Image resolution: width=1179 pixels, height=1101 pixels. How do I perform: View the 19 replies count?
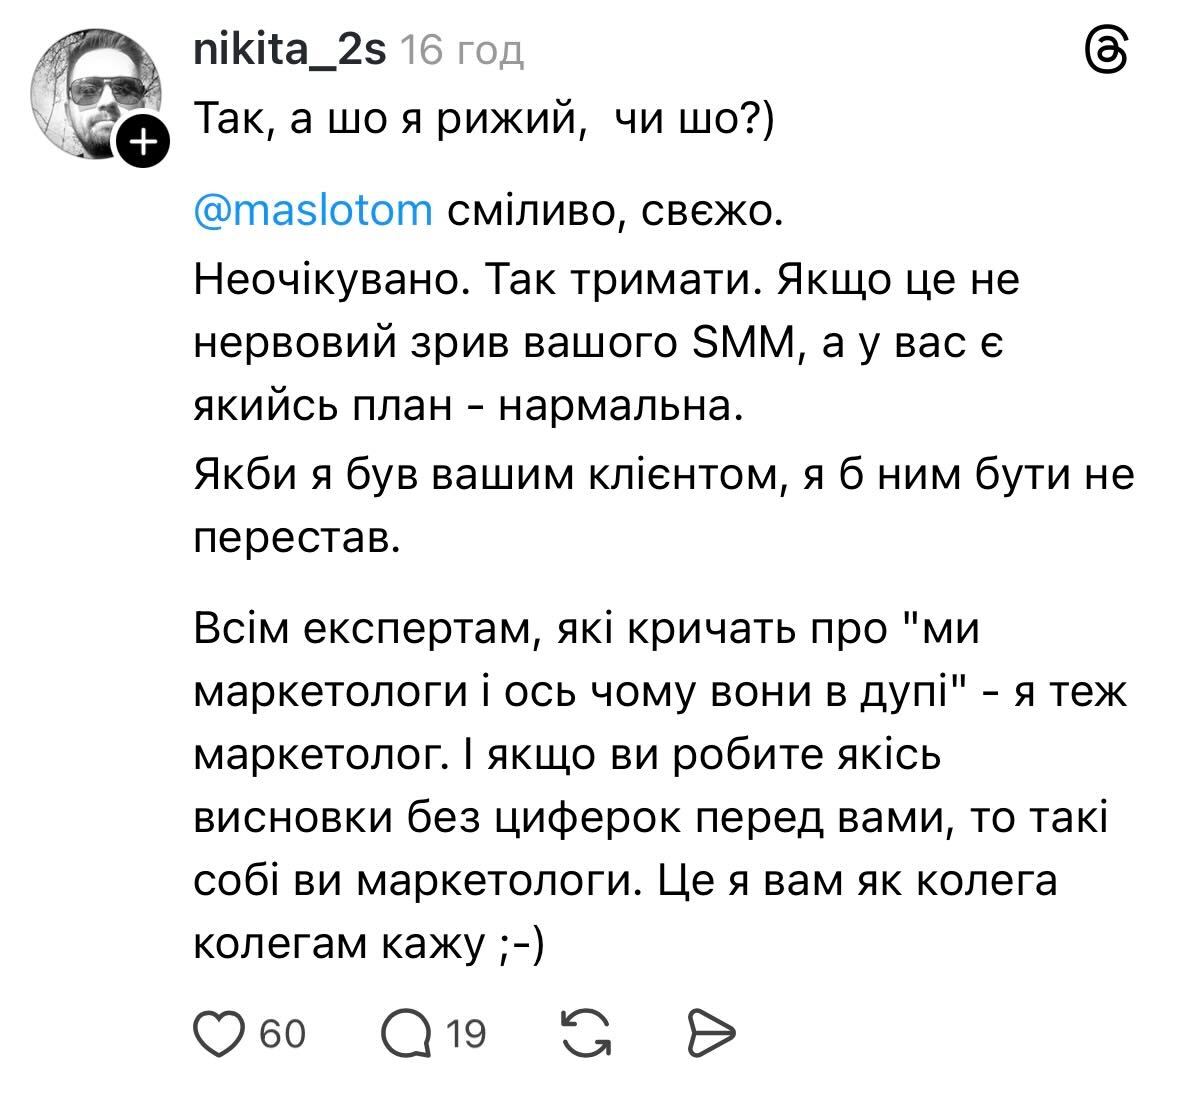[466, 1032]
